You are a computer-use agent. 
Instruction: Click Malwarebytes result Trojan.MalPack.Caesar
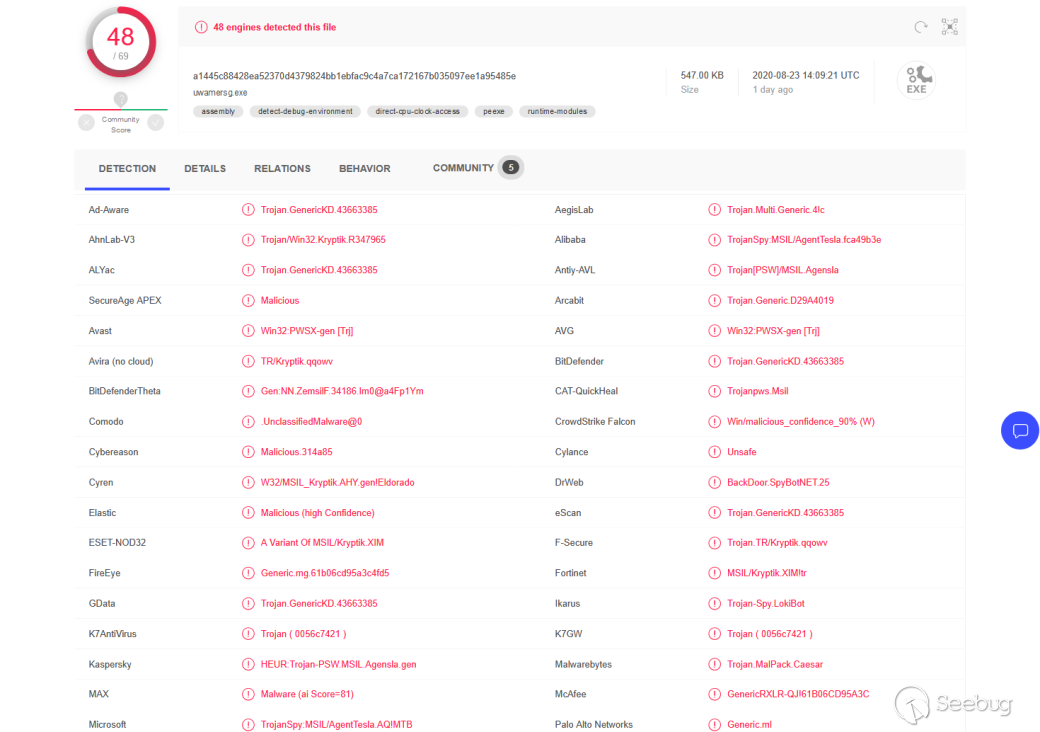point(775,664)
